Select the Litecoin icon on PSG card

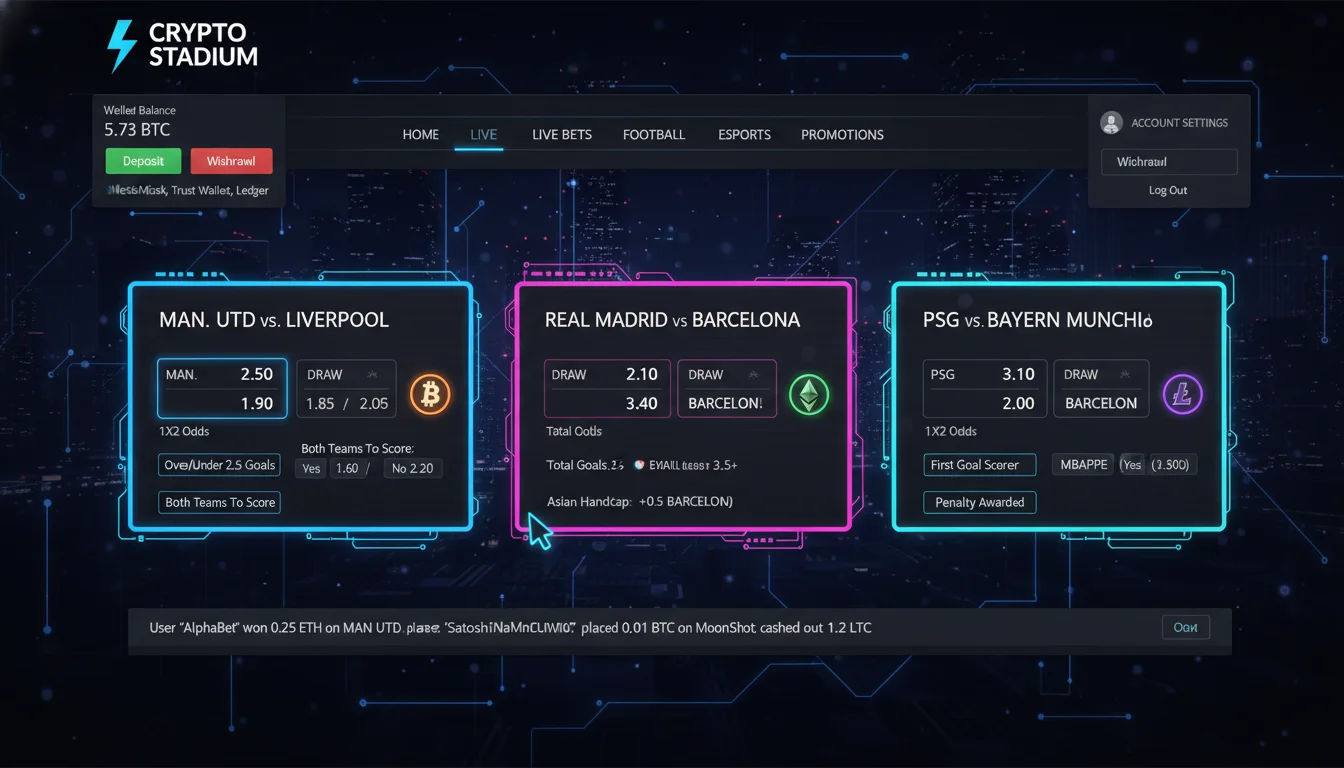coord(1183,395)
